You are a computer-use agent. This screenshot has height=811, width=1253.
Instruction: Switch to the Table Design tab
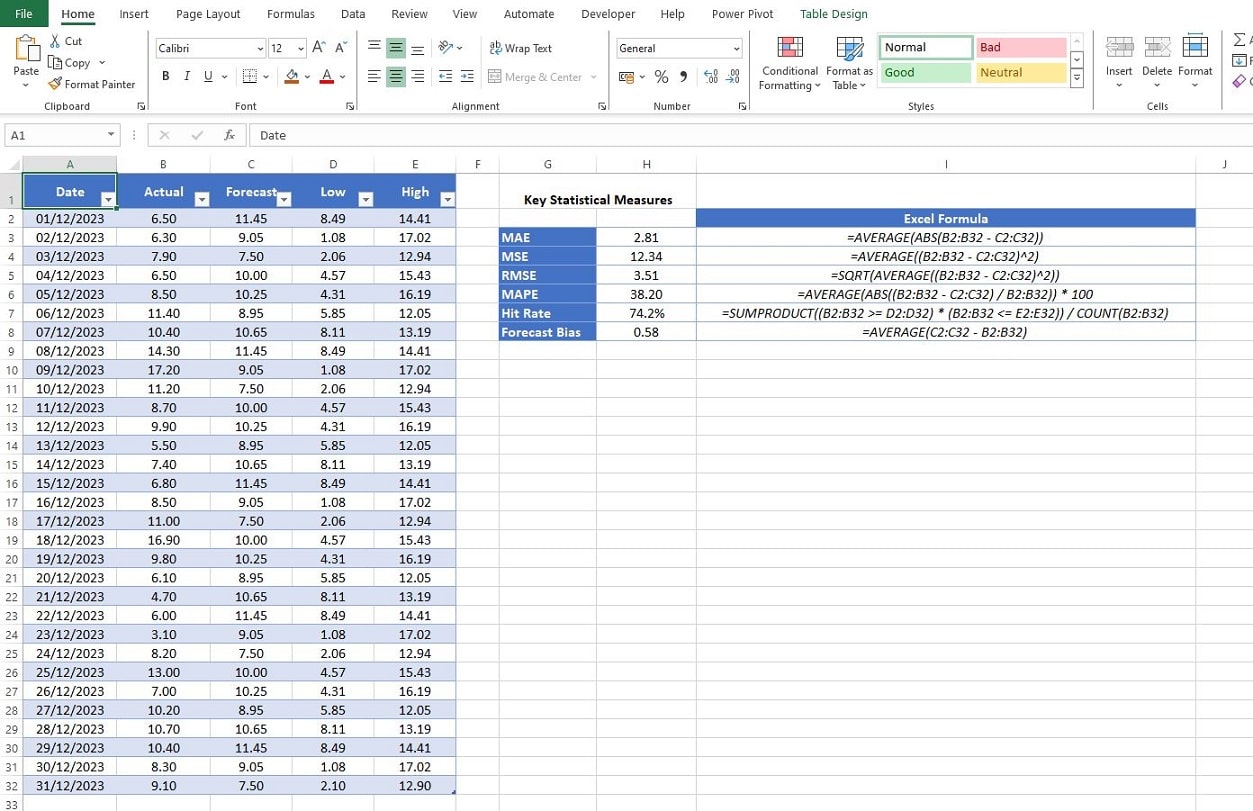pyautogui.click(x=833, y=13)
